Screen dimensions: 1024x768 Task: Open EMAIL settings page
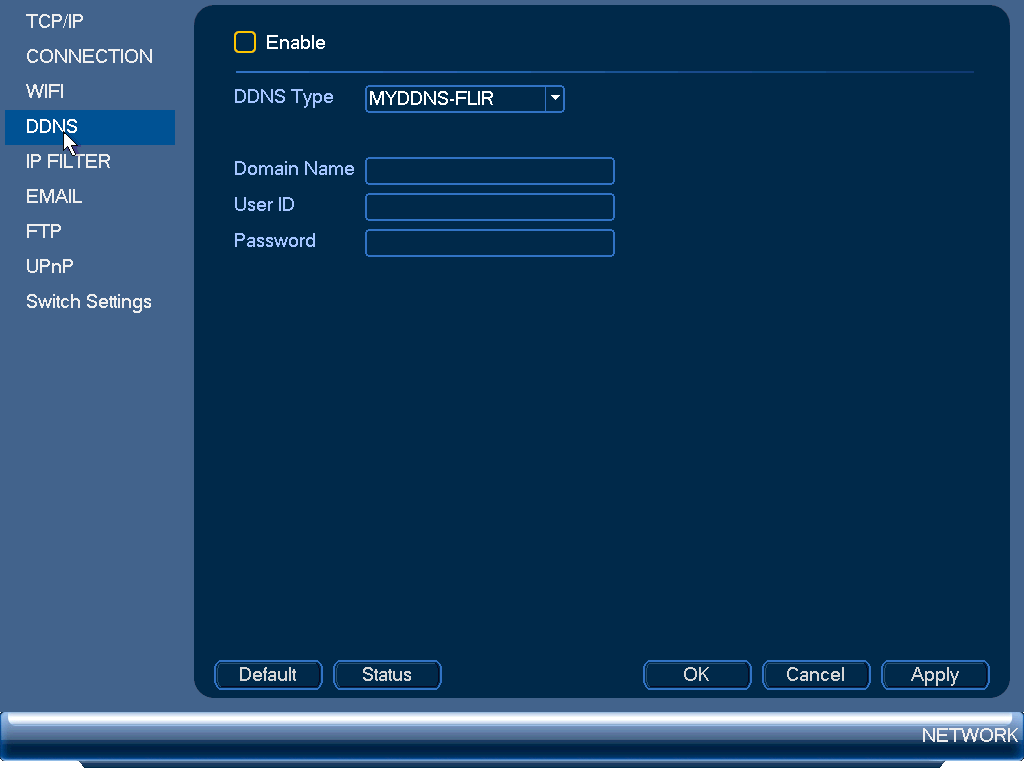54,197
